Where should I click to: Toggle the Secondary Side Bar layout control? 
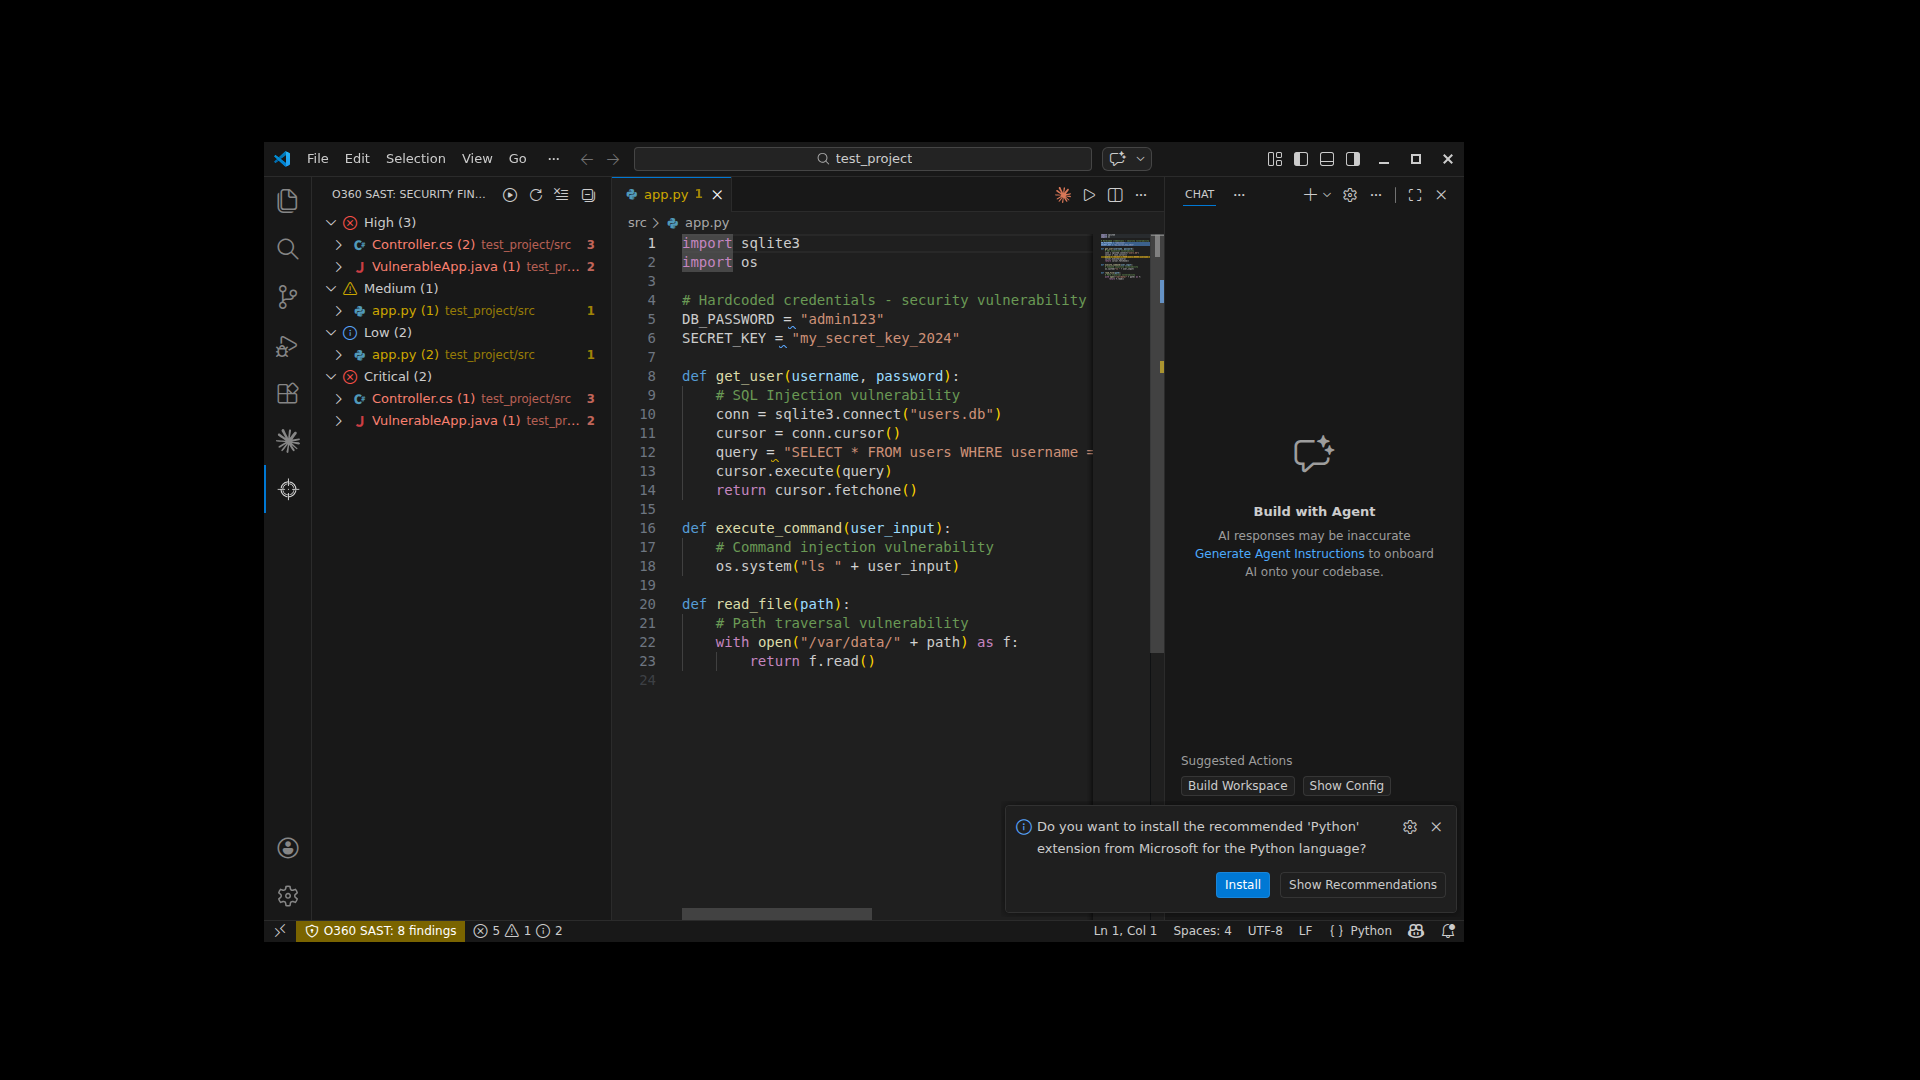[x=1352, y=158]
